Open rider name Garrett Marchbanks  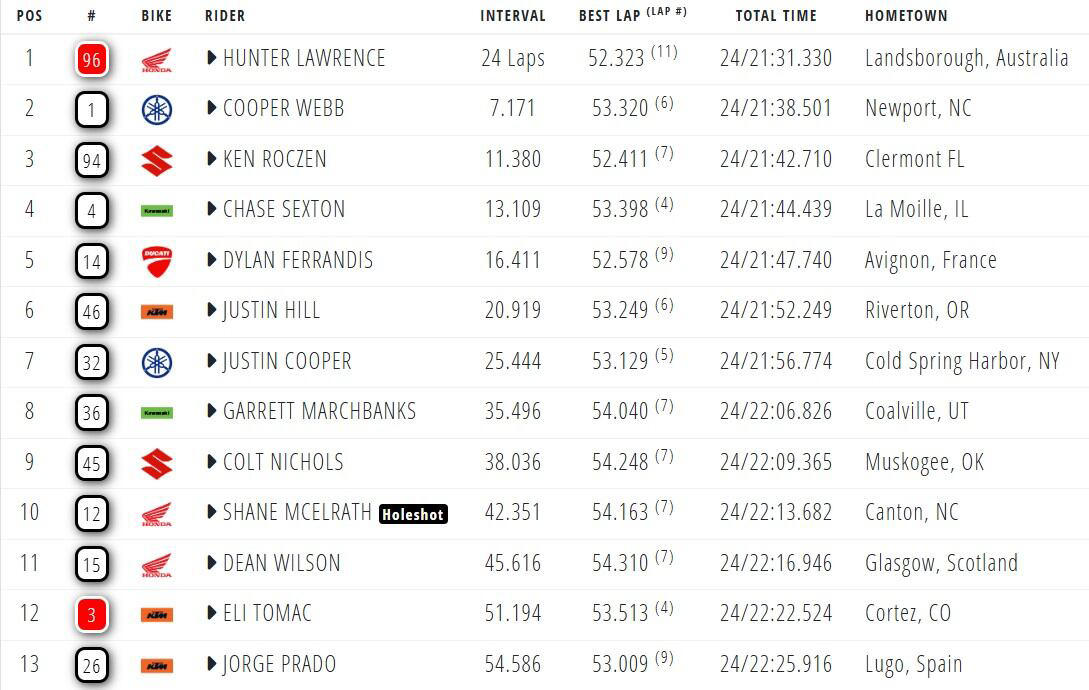319,411
